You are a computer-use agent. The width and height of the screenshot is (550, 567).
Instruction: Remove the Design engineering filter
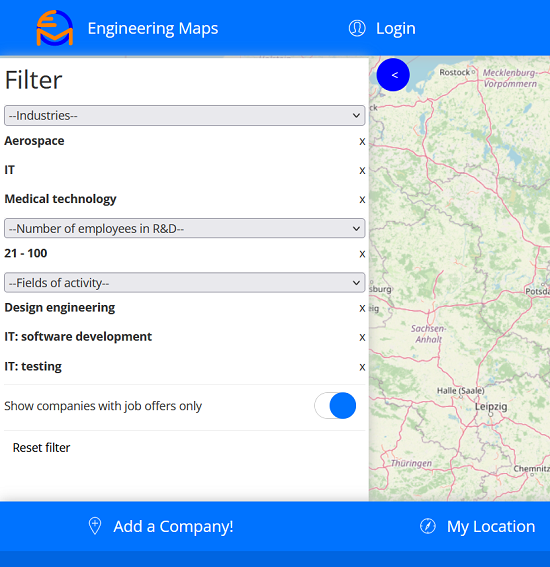[362, 308]
